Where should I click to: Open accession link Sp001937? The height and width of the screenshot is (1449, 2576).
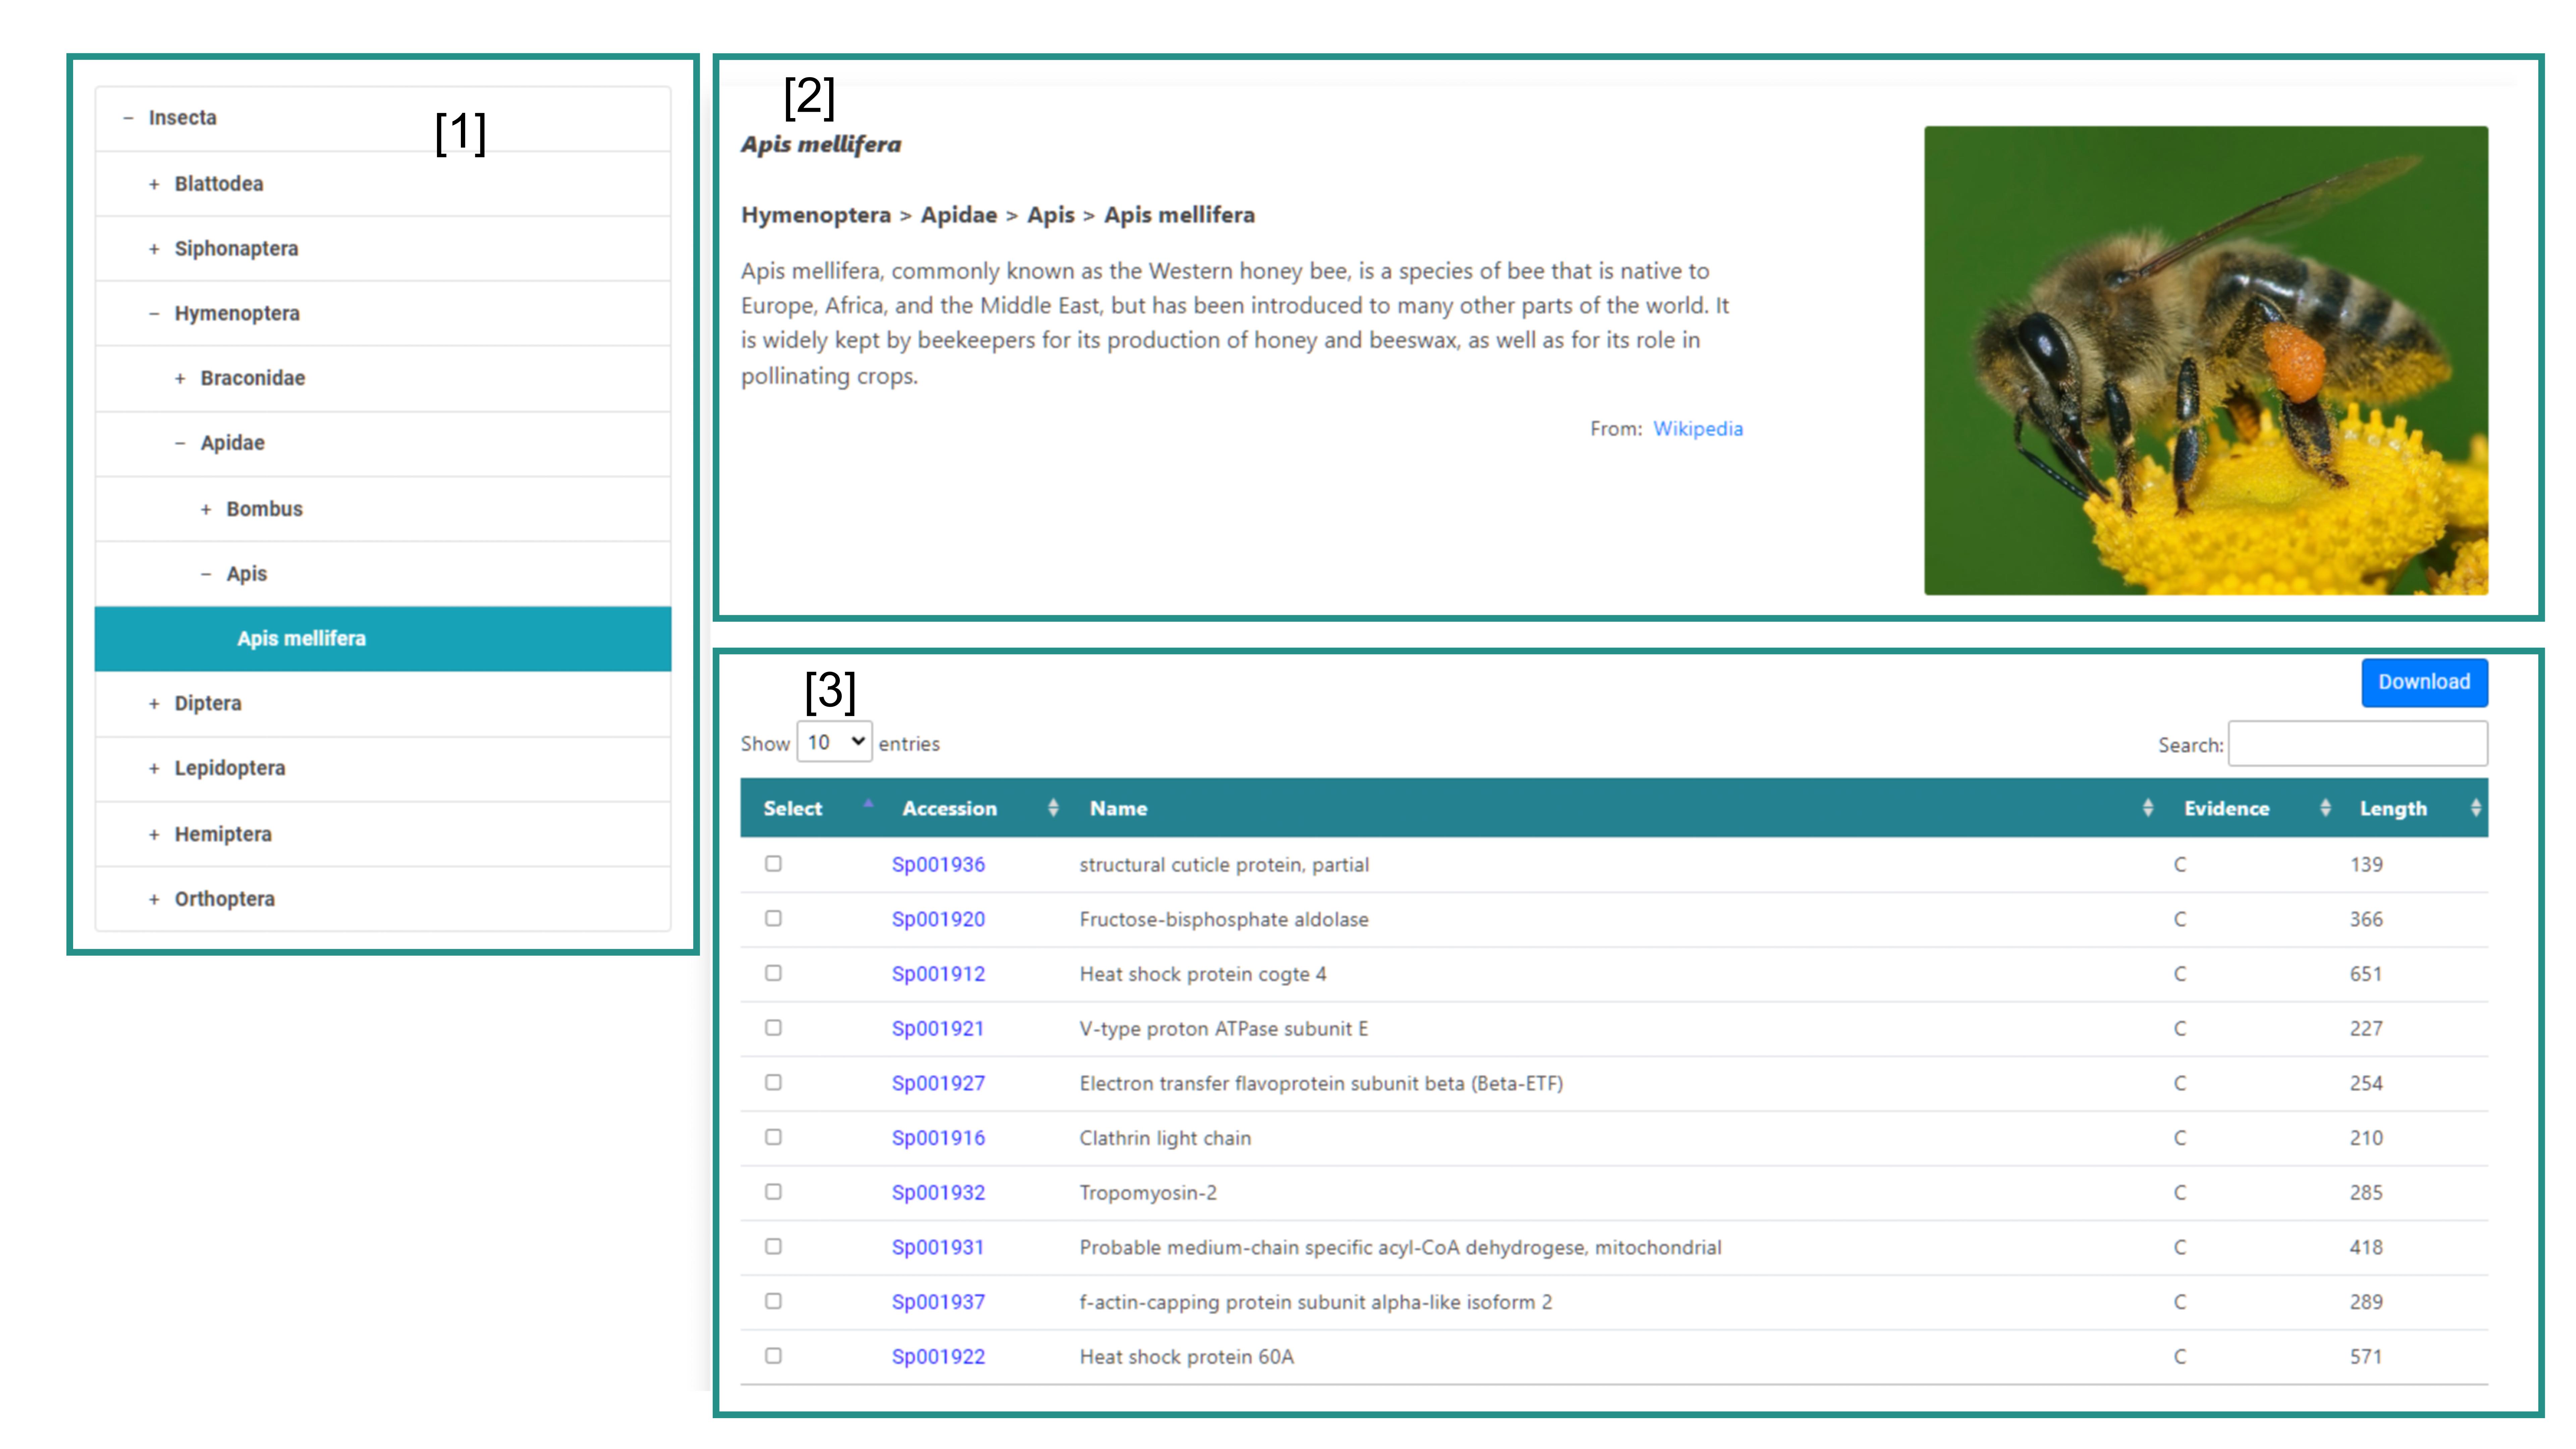[x=938, y=1302]
